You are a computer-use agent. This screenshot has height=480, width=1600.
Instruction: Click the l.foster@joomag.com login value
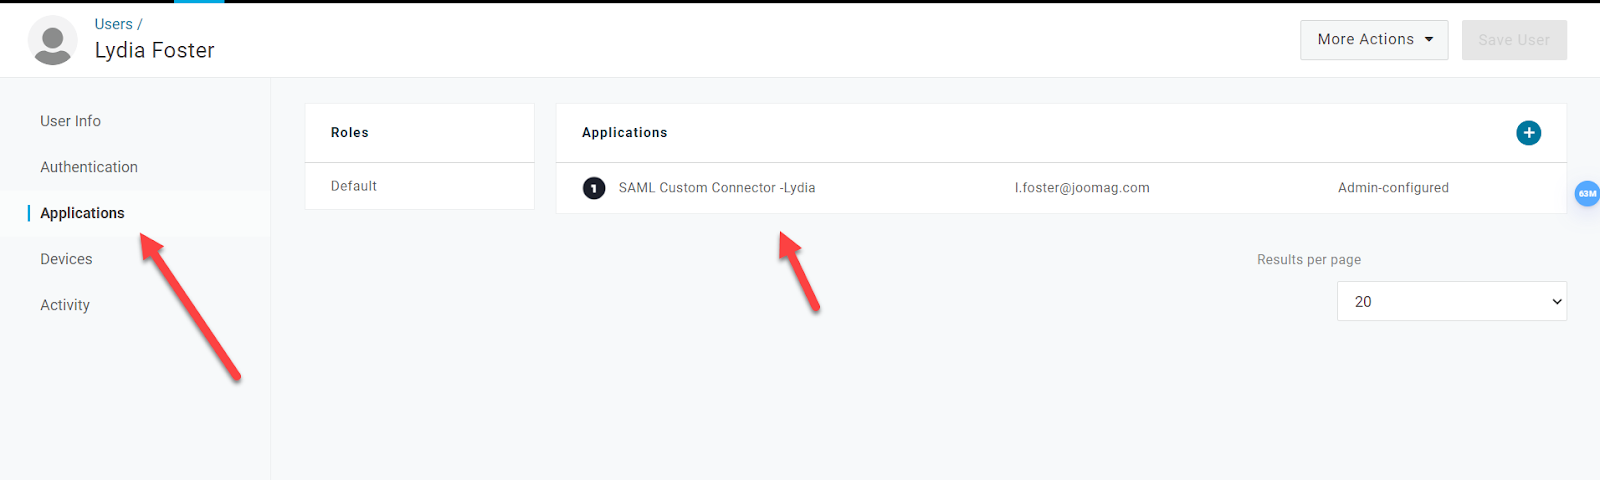[x=1082, y=188]
